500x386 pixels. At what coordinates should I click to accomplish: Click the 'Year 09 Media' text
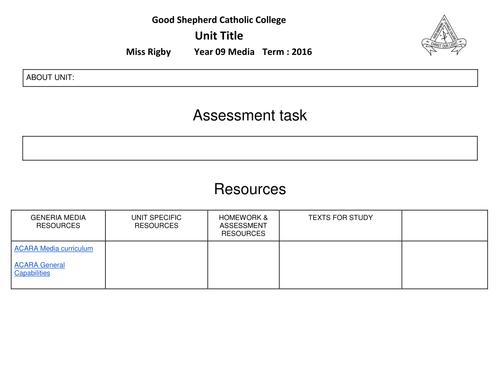point(224,52)
